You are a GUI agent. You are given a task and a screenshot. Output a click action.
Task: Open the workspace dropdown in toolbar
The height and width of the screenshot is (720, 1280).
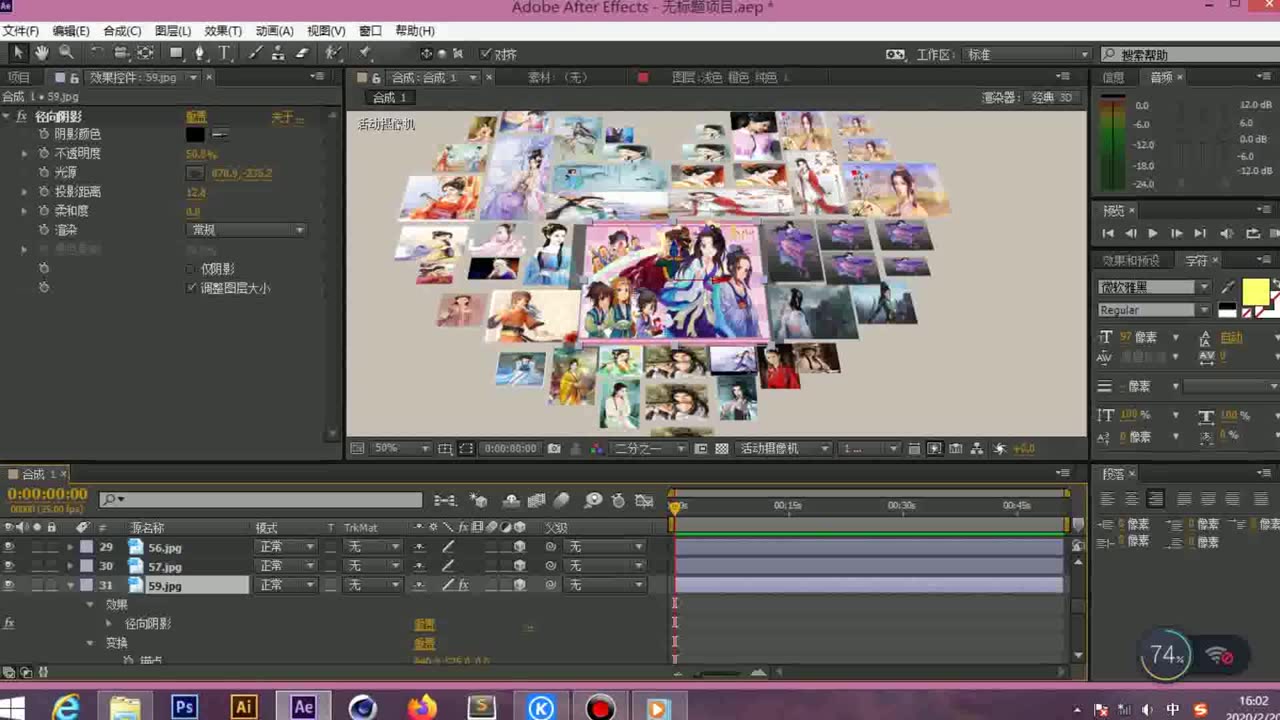coord(1027,55)
